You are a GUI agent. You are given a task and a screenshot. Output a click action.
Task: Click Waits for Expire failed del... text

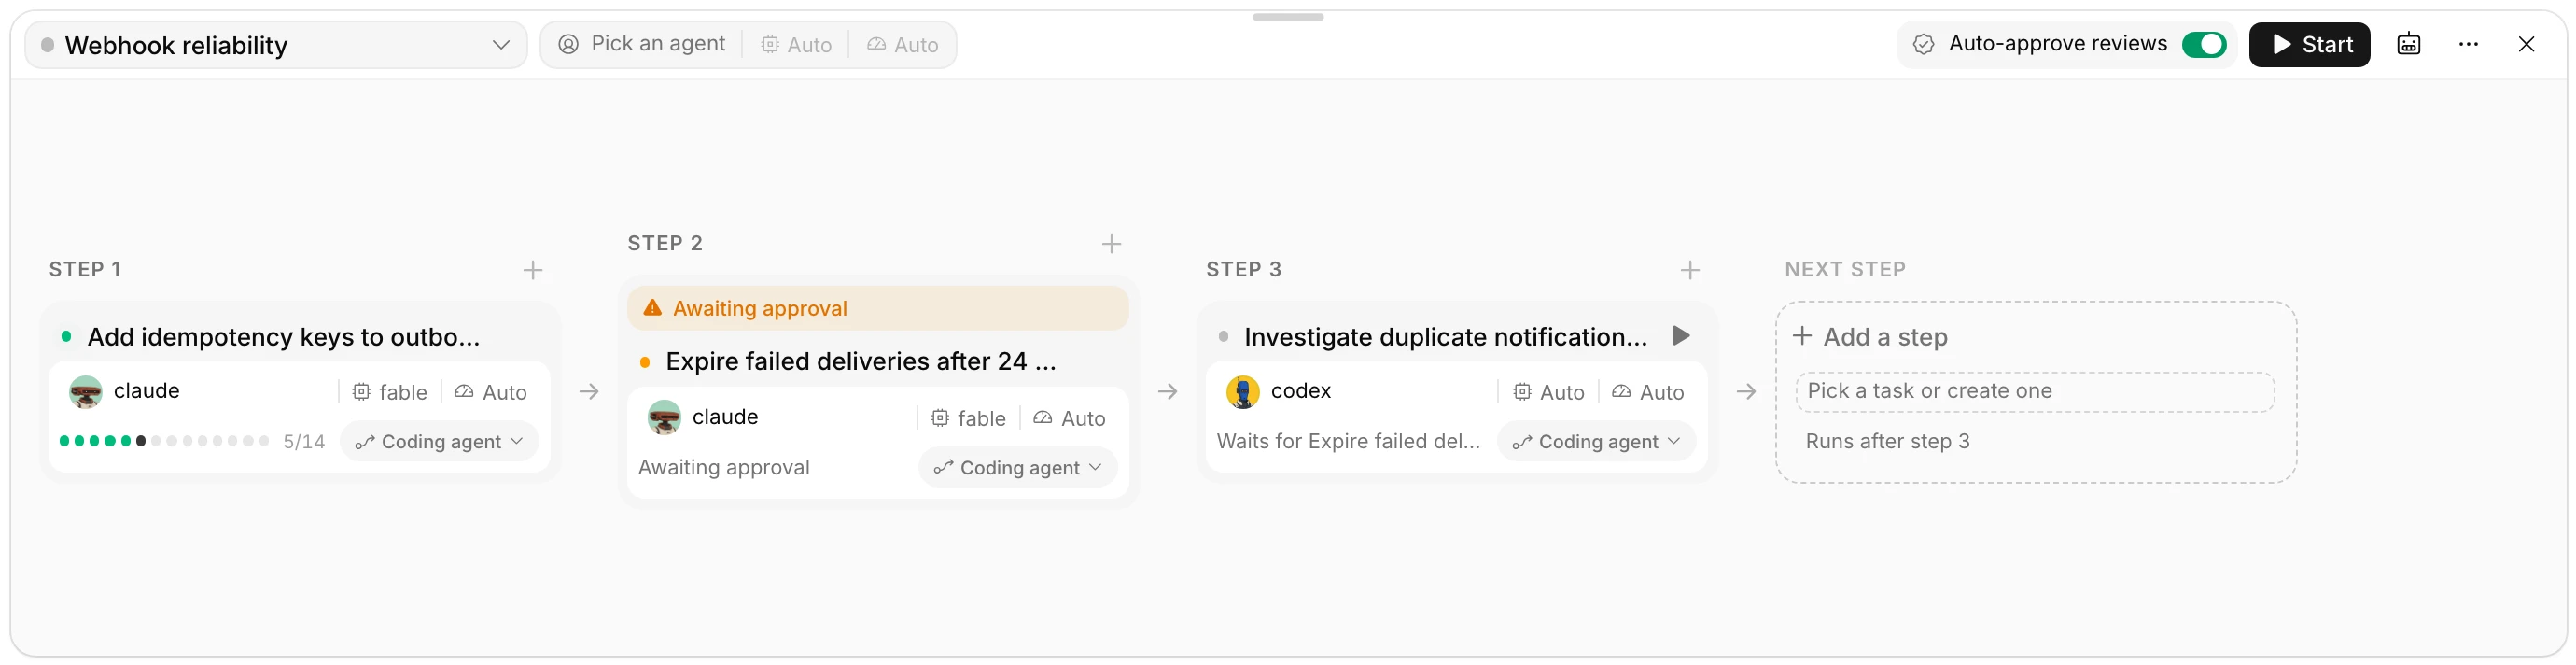pos(1348,441)
